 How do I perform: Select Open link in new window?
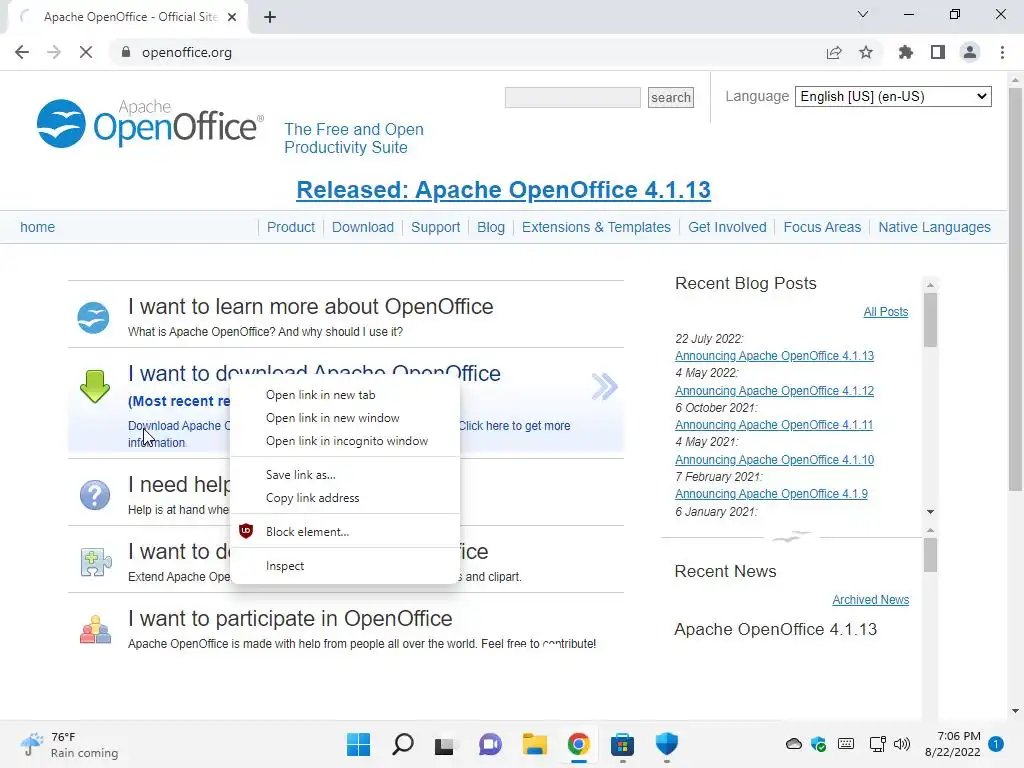345,418
